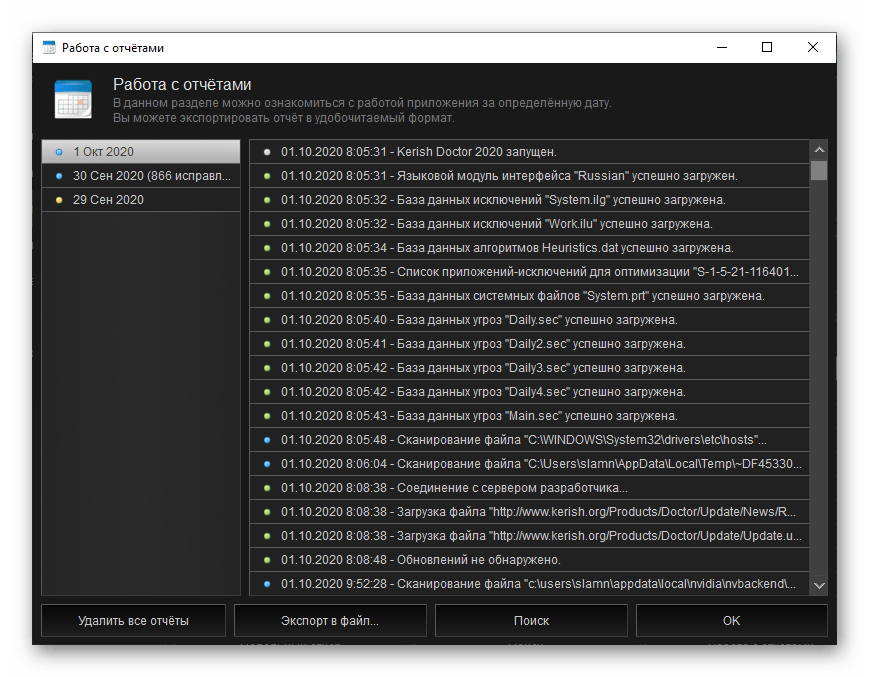Select the hosts file scanning entry
This screenshot has height=677, width=869.
tap(529, 440)
